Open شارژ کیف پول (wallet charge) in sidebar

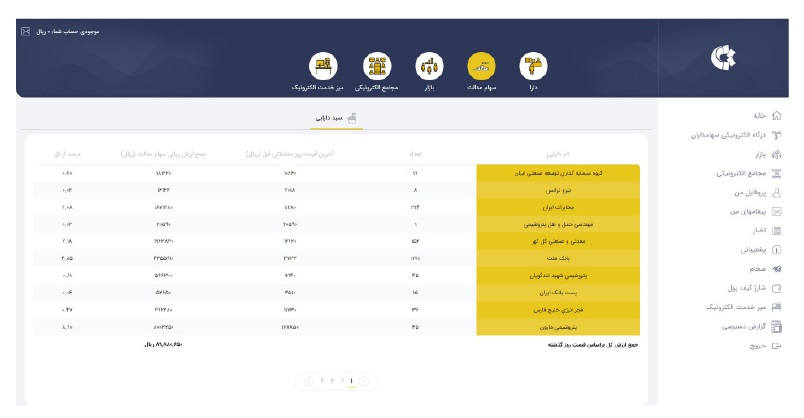[x=754, y=288]
